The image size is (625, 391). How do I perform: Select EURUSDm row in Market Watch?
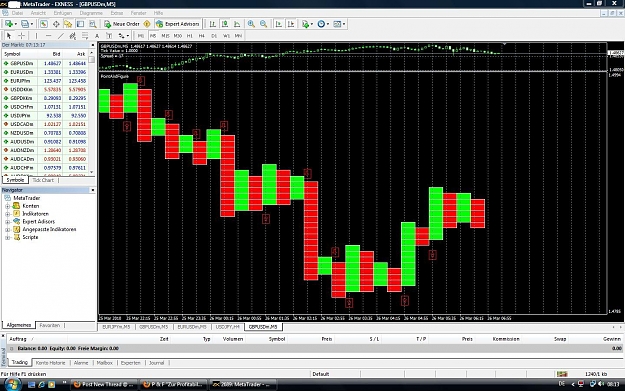[45, 72]
